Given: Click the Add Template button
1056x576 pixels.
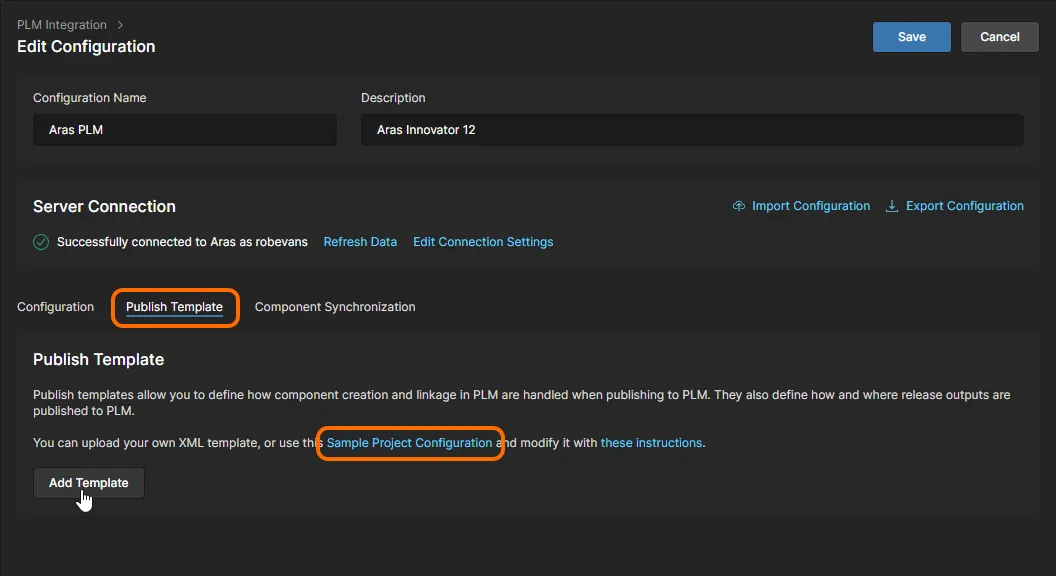Looking at the screenshot, I should coord(89,483).
